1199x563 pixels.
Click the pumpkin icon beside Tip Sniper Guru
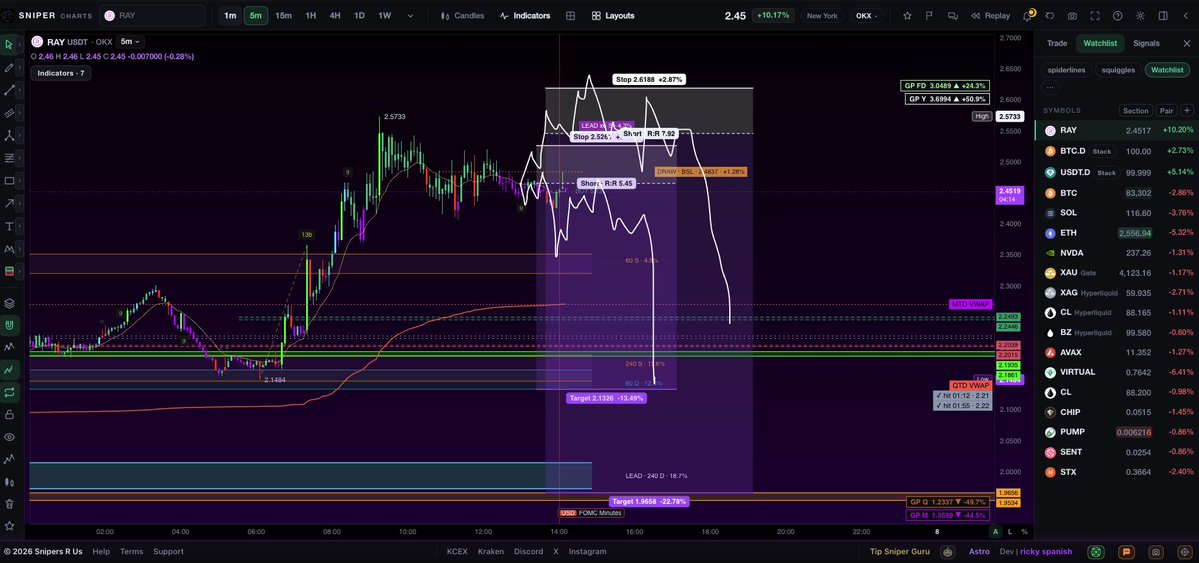pyautogui.click(x=947, y=551)
